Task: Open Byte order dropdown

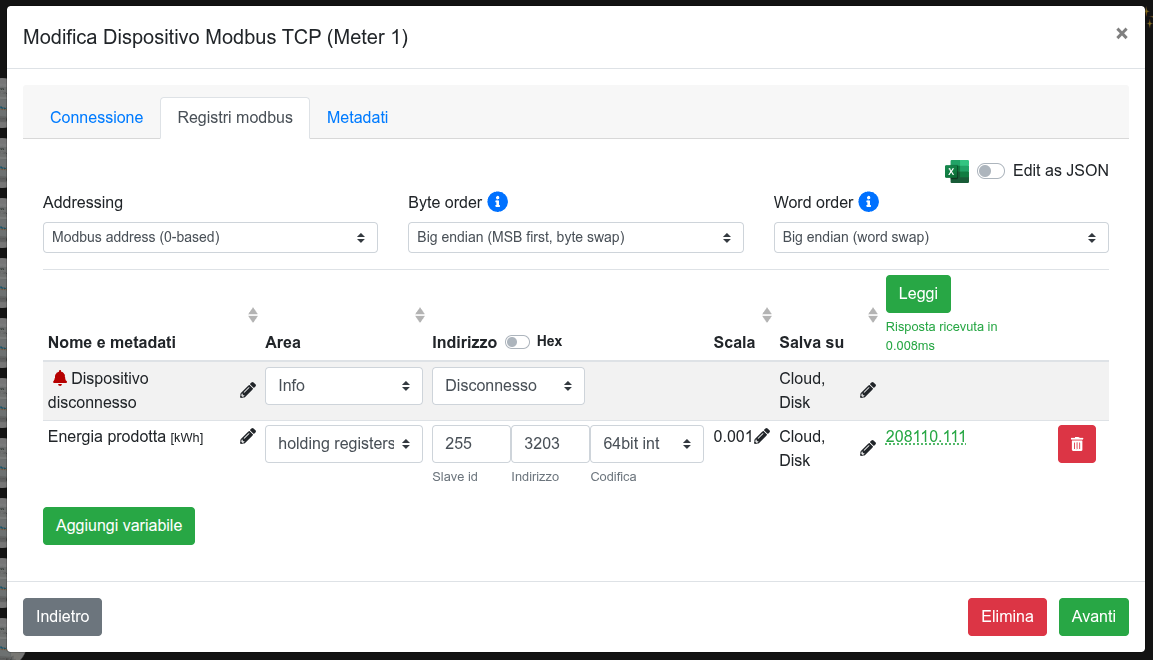Action: [575, 238]
